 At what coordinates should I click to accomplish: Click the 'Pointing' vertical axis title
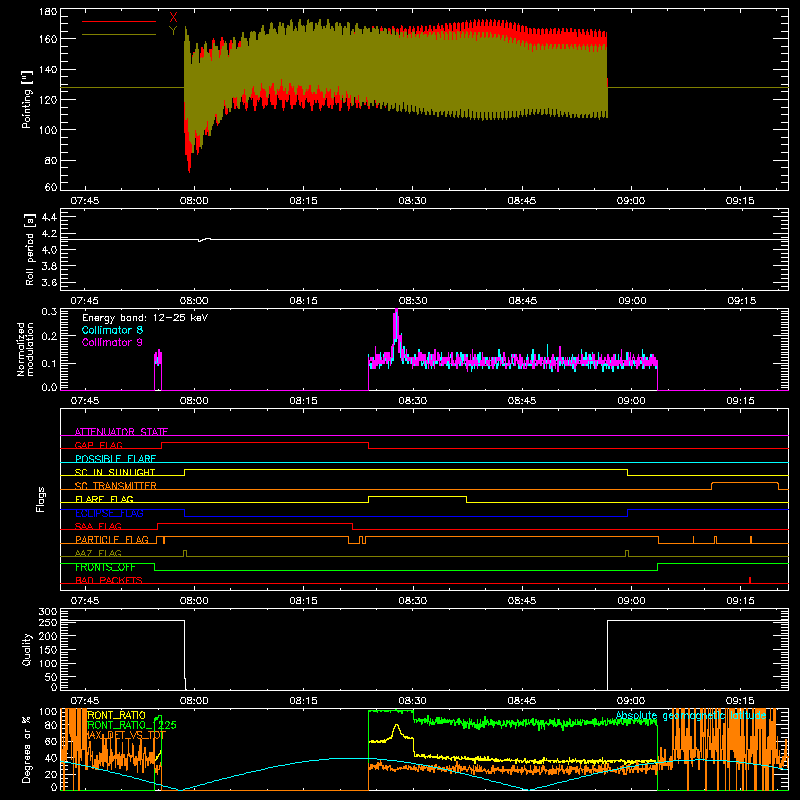click(27, 99)
